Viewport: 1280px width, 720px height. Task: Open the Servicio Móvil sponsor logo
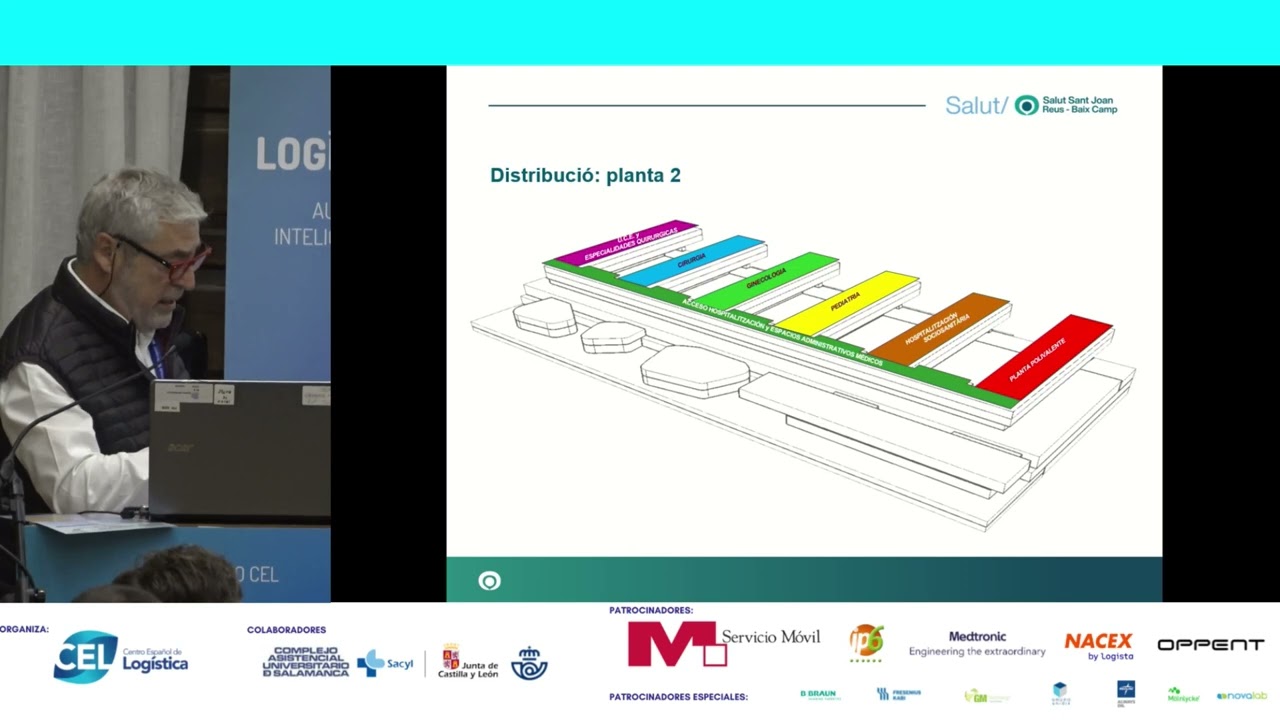(723, 644)
